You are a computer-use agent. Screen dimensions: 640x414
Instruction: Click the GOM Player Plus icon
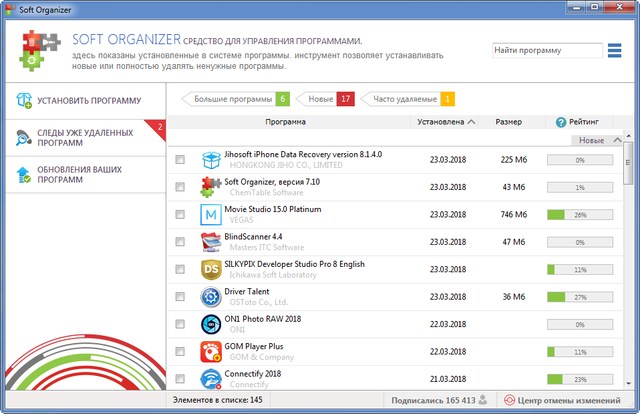tap(211, 352)
